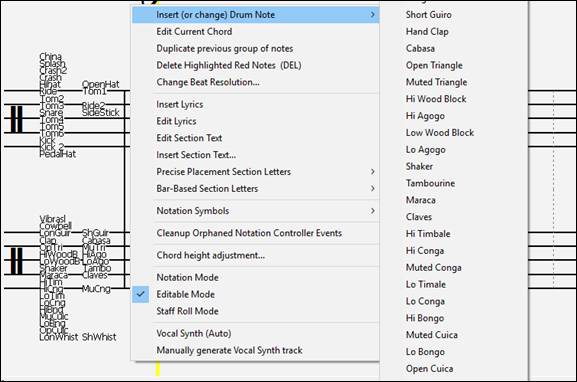Viewport: 577px width, 382px height.
Task: Click the upper percussion clef symbol
Action: 16,119
